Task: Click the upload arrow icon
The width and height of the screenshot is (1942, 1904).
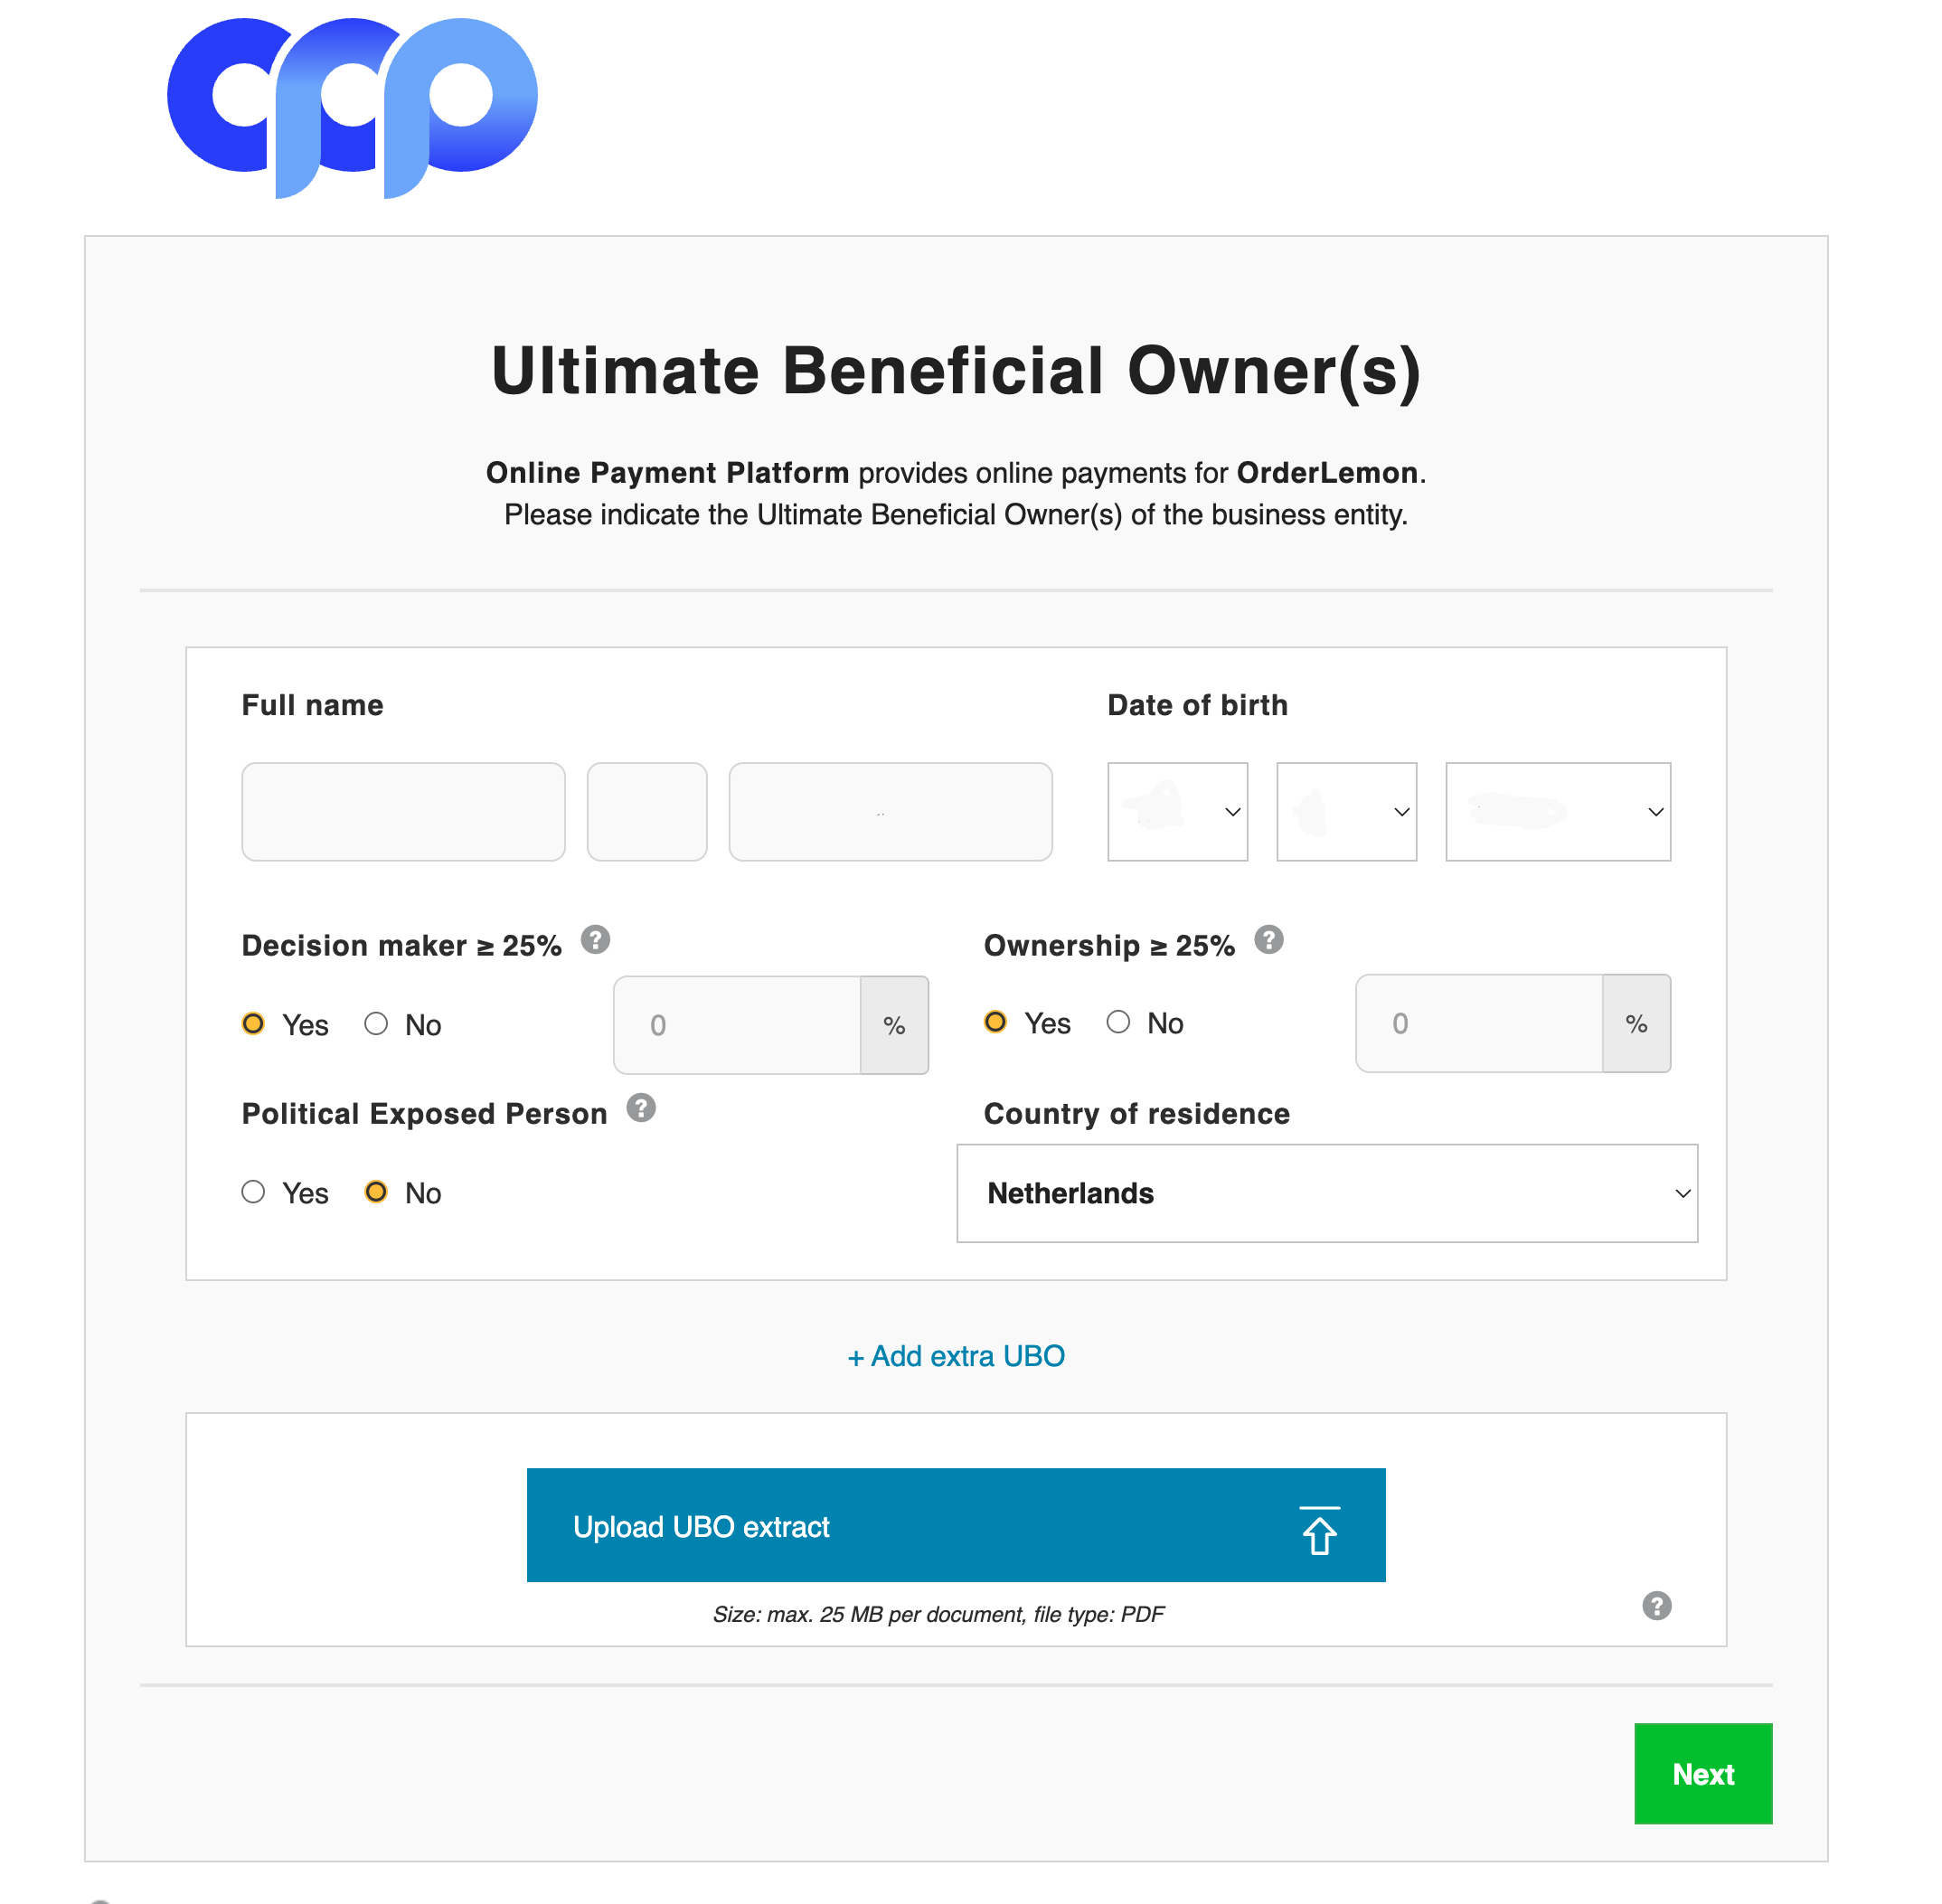Action: tap(1319, 1529)
